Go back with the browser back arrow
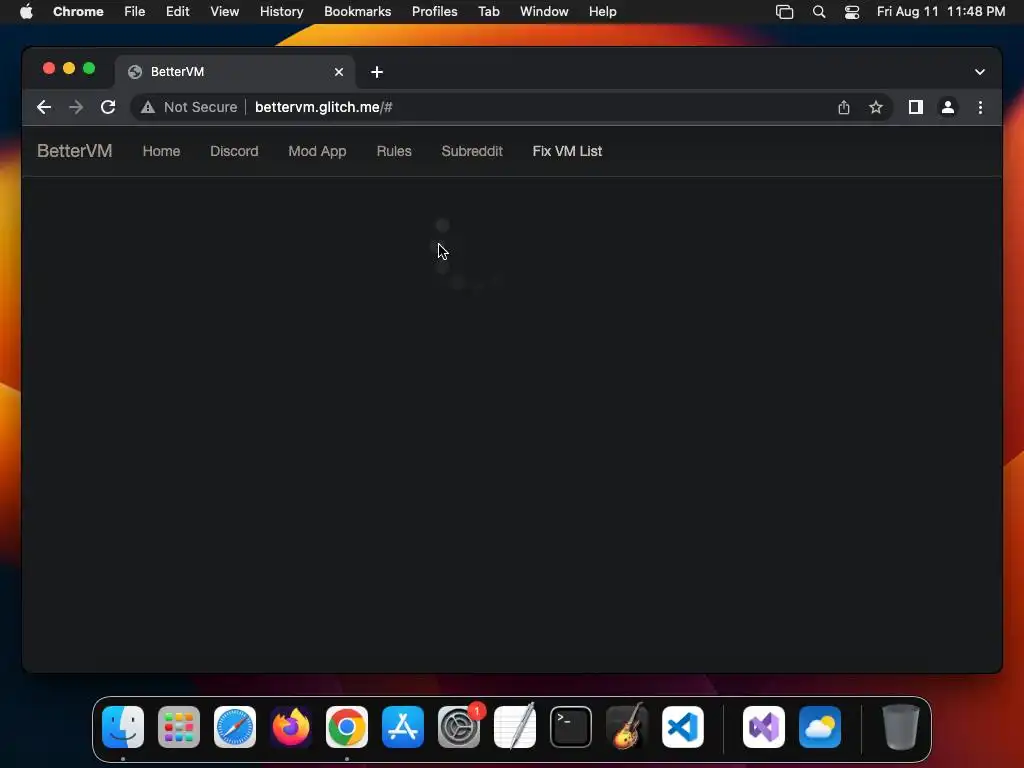 coord(44,107)
